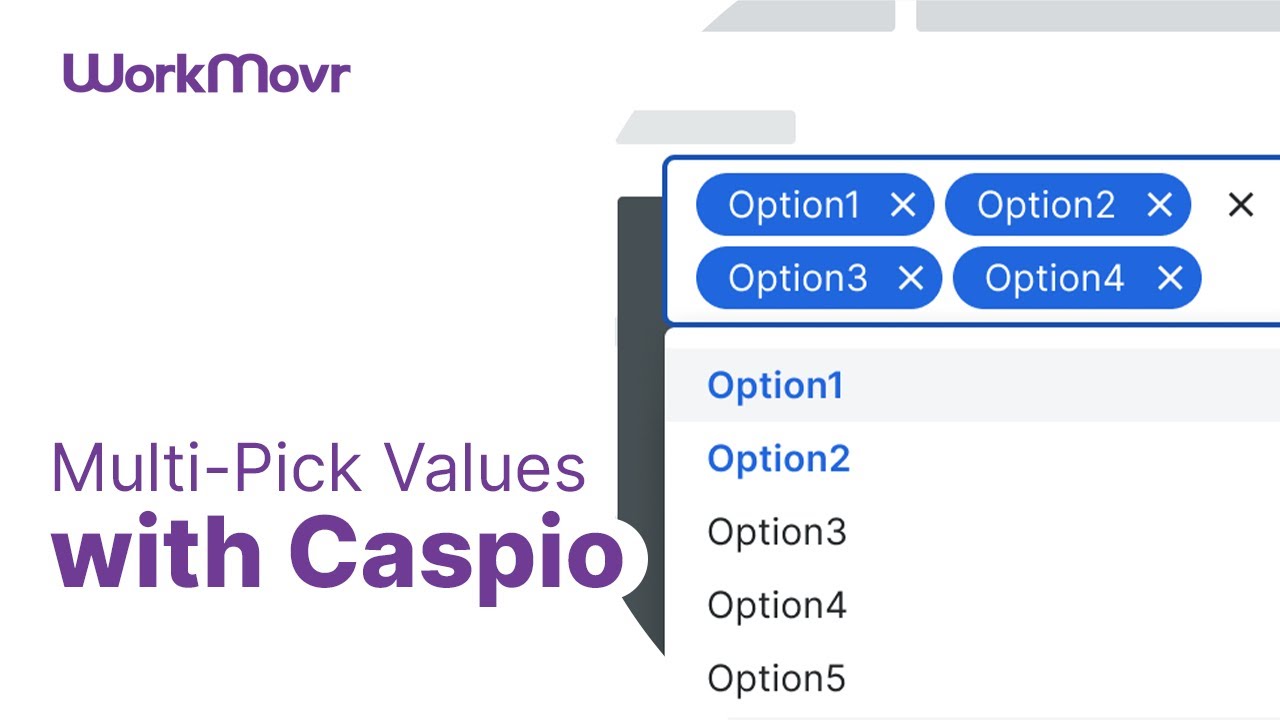Focus the empty area of the multi-select field
Viewport: 1280px width, 720px height.
(1240, 278)
